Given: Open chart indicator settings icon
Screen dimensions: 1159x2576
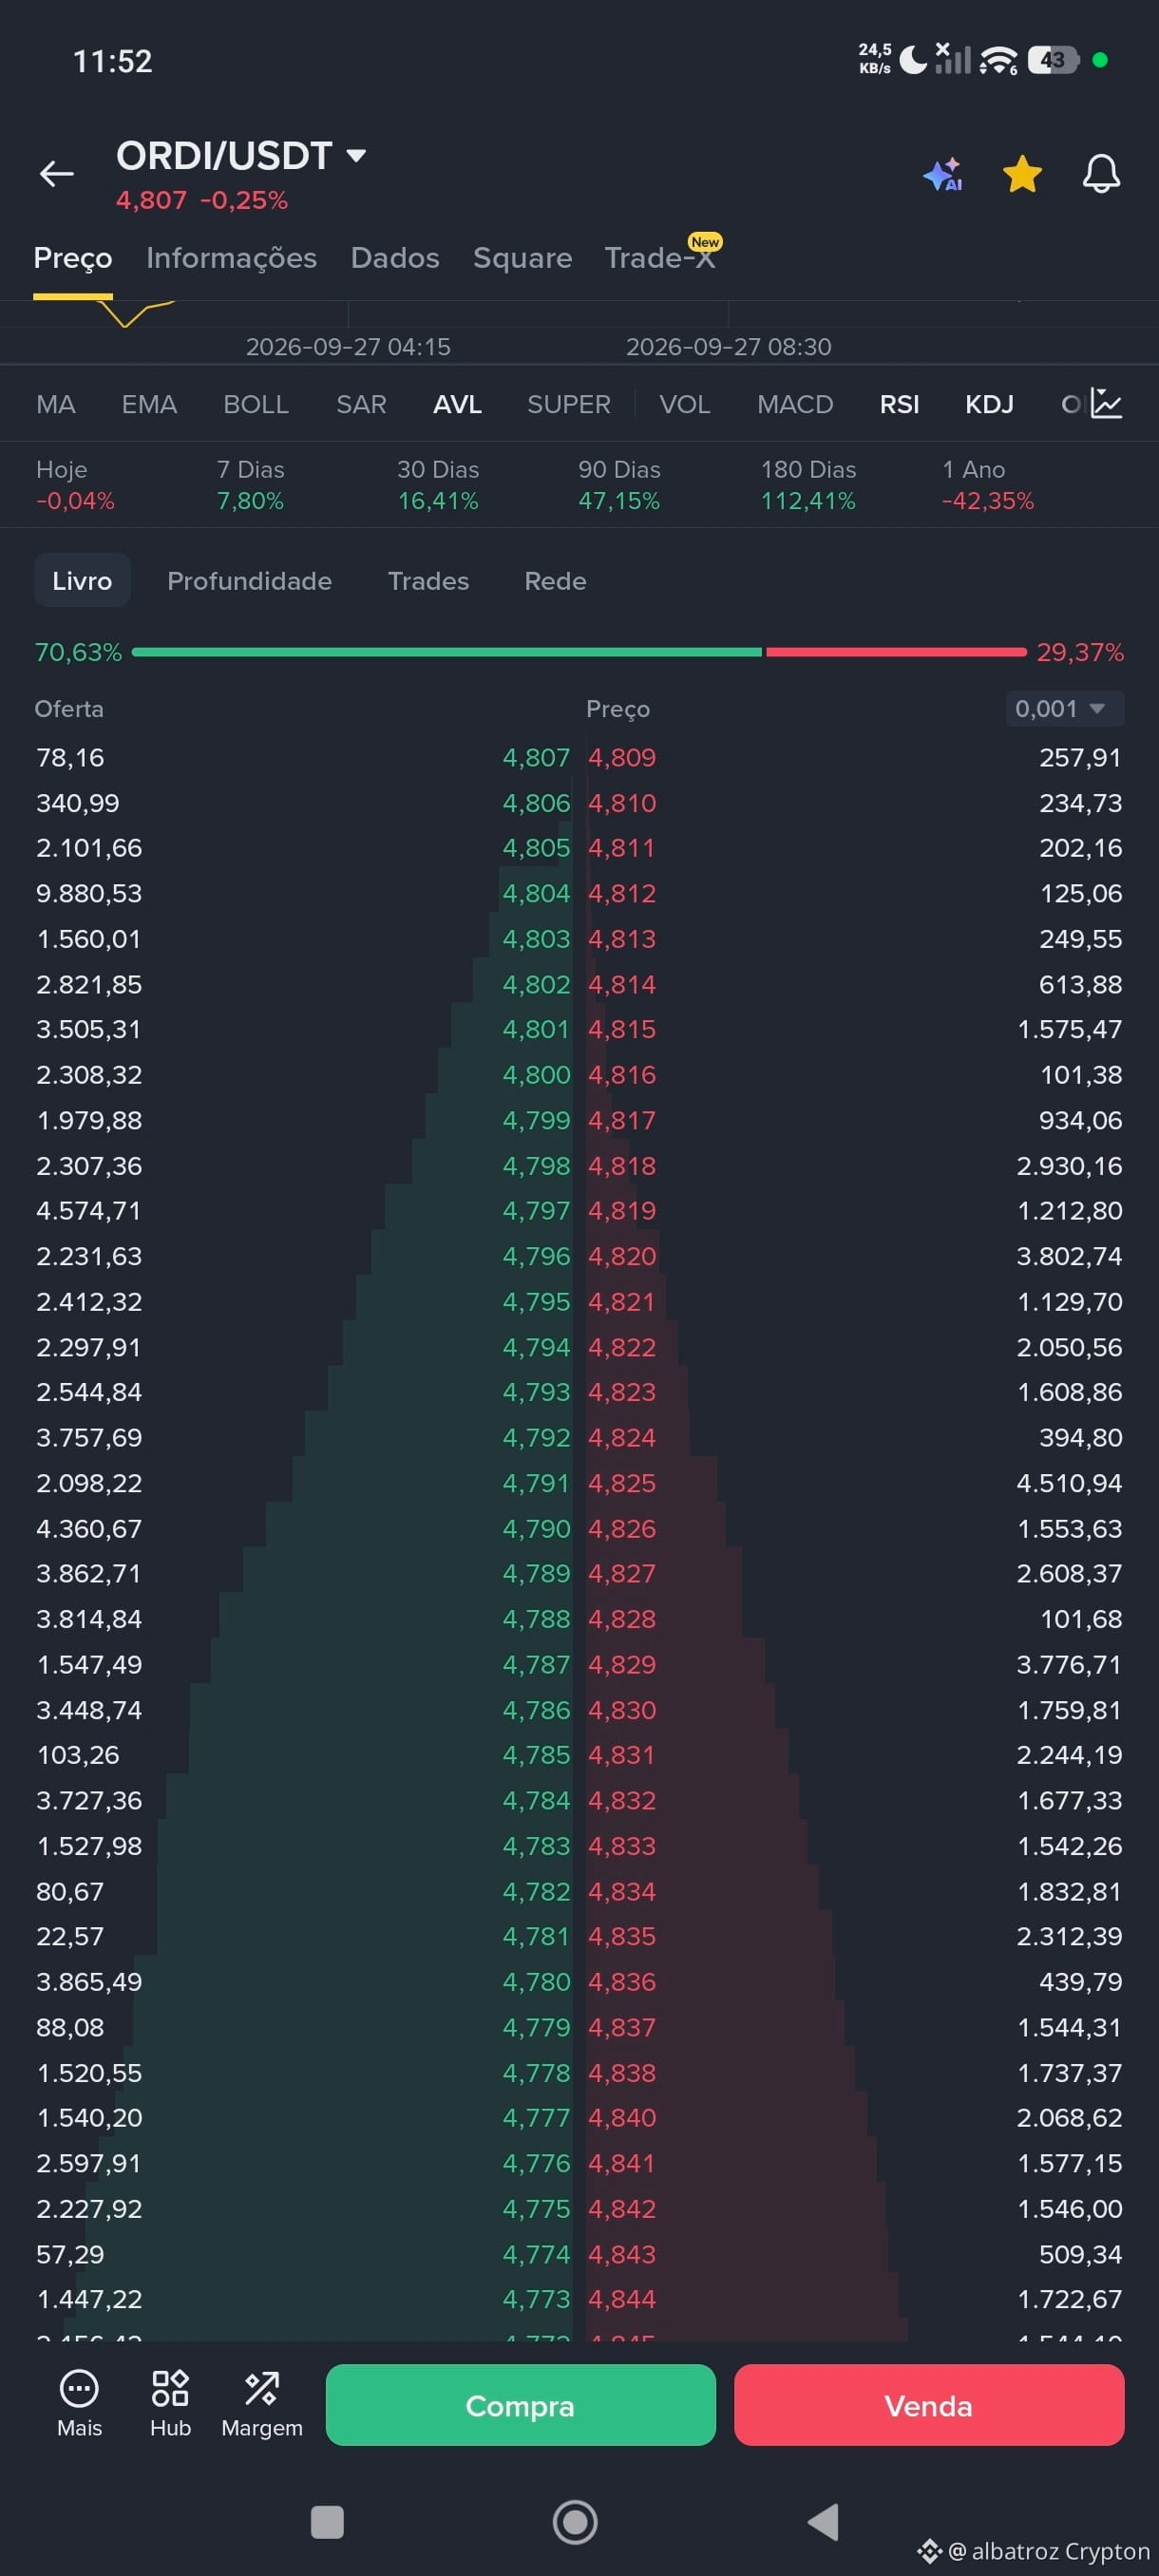Looking at the screenshot, I should pos(1106,404).
